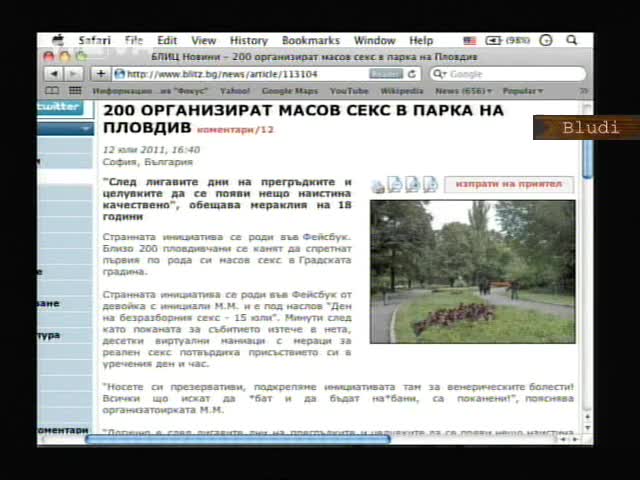Click the Фейсбук link in first paragraph
The image size is (640, 480).
coord(327,237)
